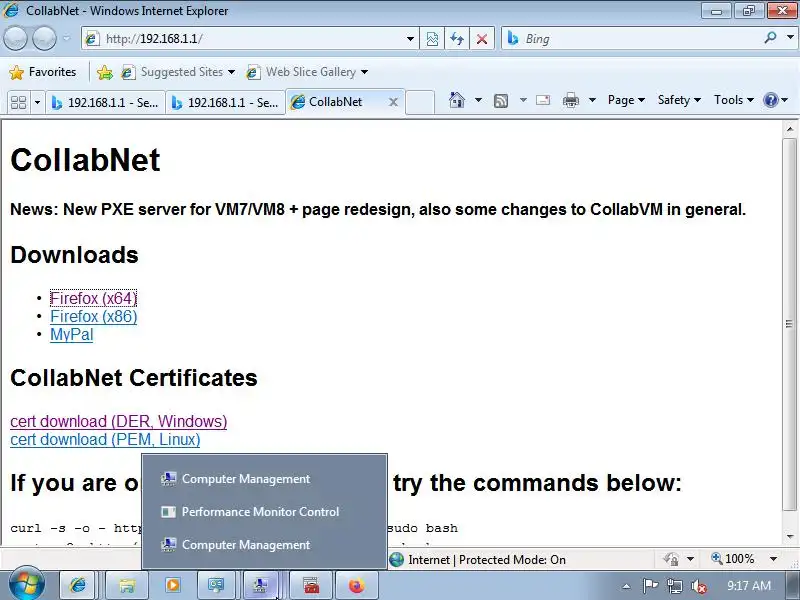Switch to first 192.168.1.1 search tab
Viewport: 800px width, 600px height.
coord(105,103)
